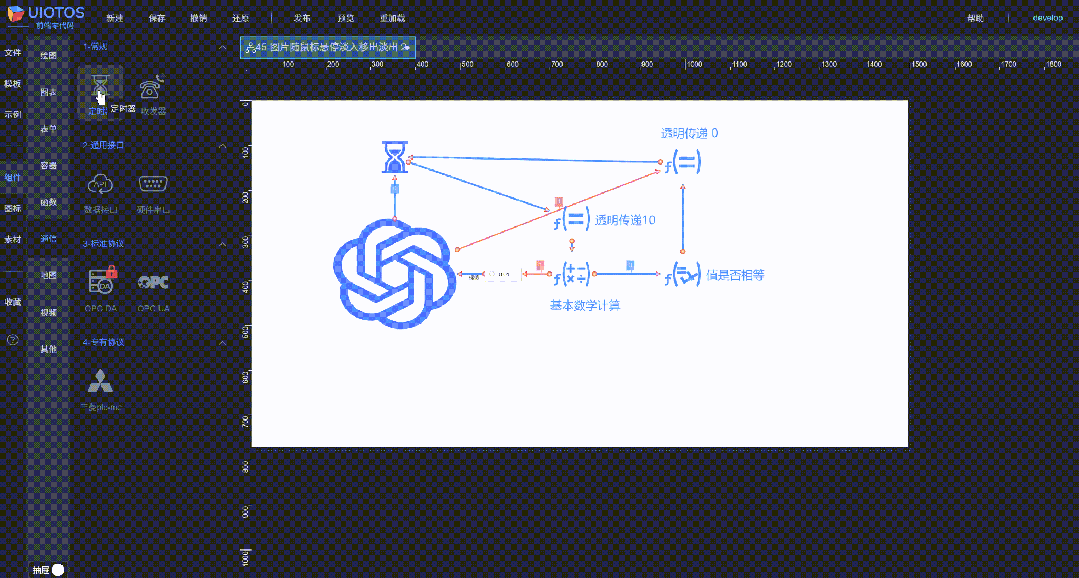The image size is (1079, 578).
Task: Open the 通信 component category
Action: 48,239
